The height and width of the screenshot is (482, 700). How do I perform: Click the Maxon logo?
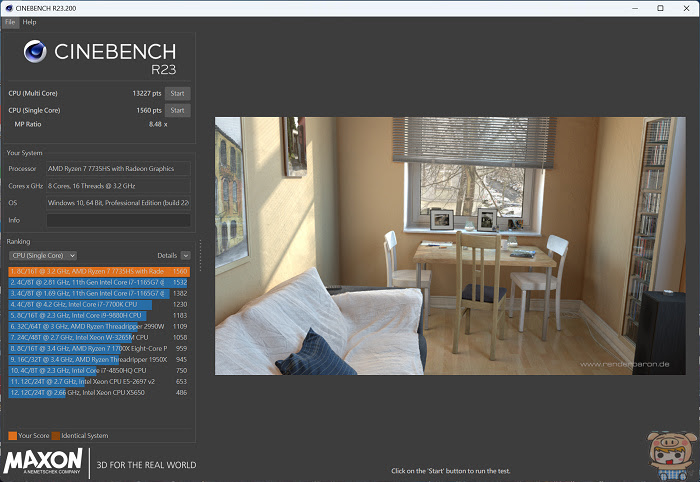43,461
